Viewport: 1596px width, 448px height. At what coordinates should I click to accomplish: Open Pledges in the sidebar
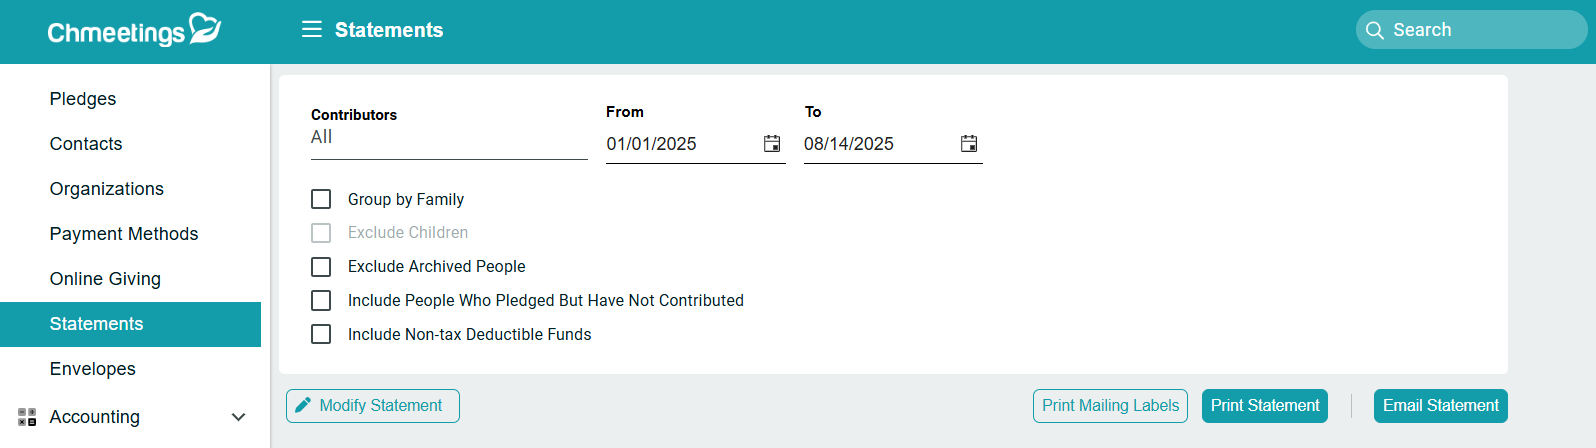[x=83, y=99]
